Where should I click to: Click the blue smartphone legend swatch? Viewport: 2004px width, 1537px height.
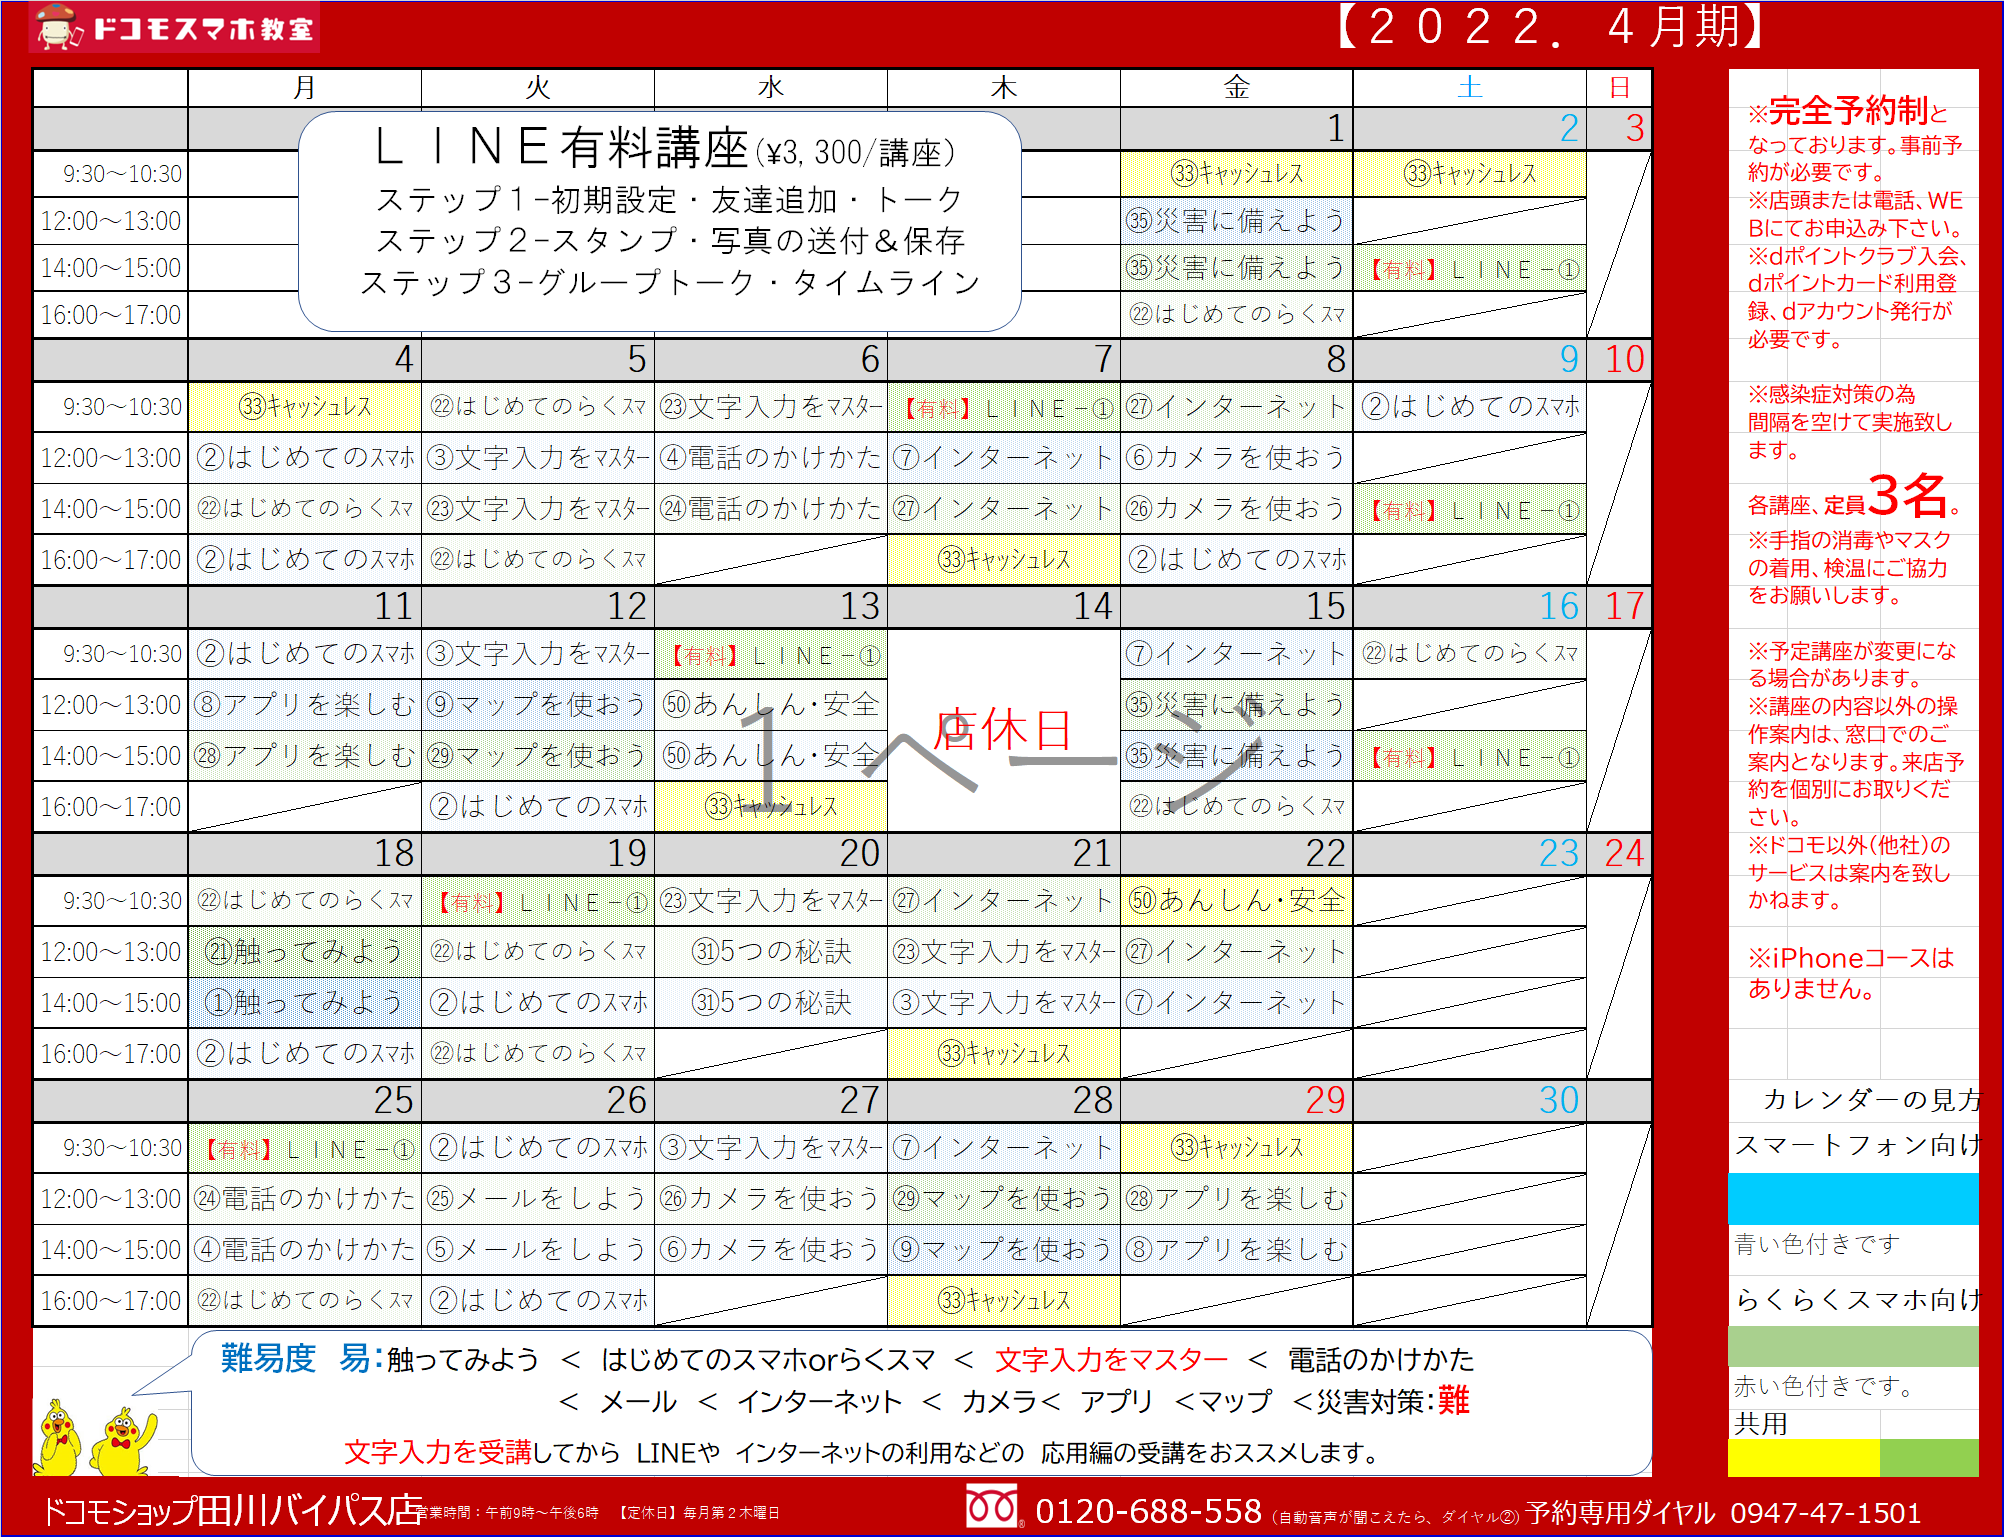[1852, 1198]
